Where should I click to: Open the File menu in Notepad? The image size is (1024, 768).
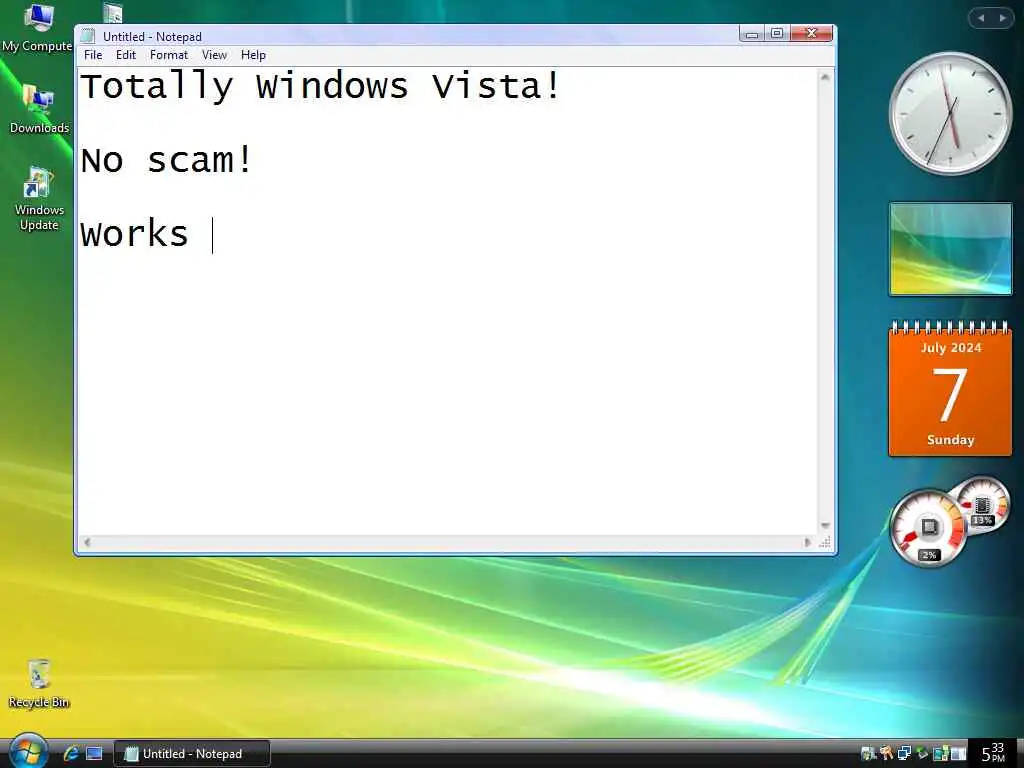93,55
